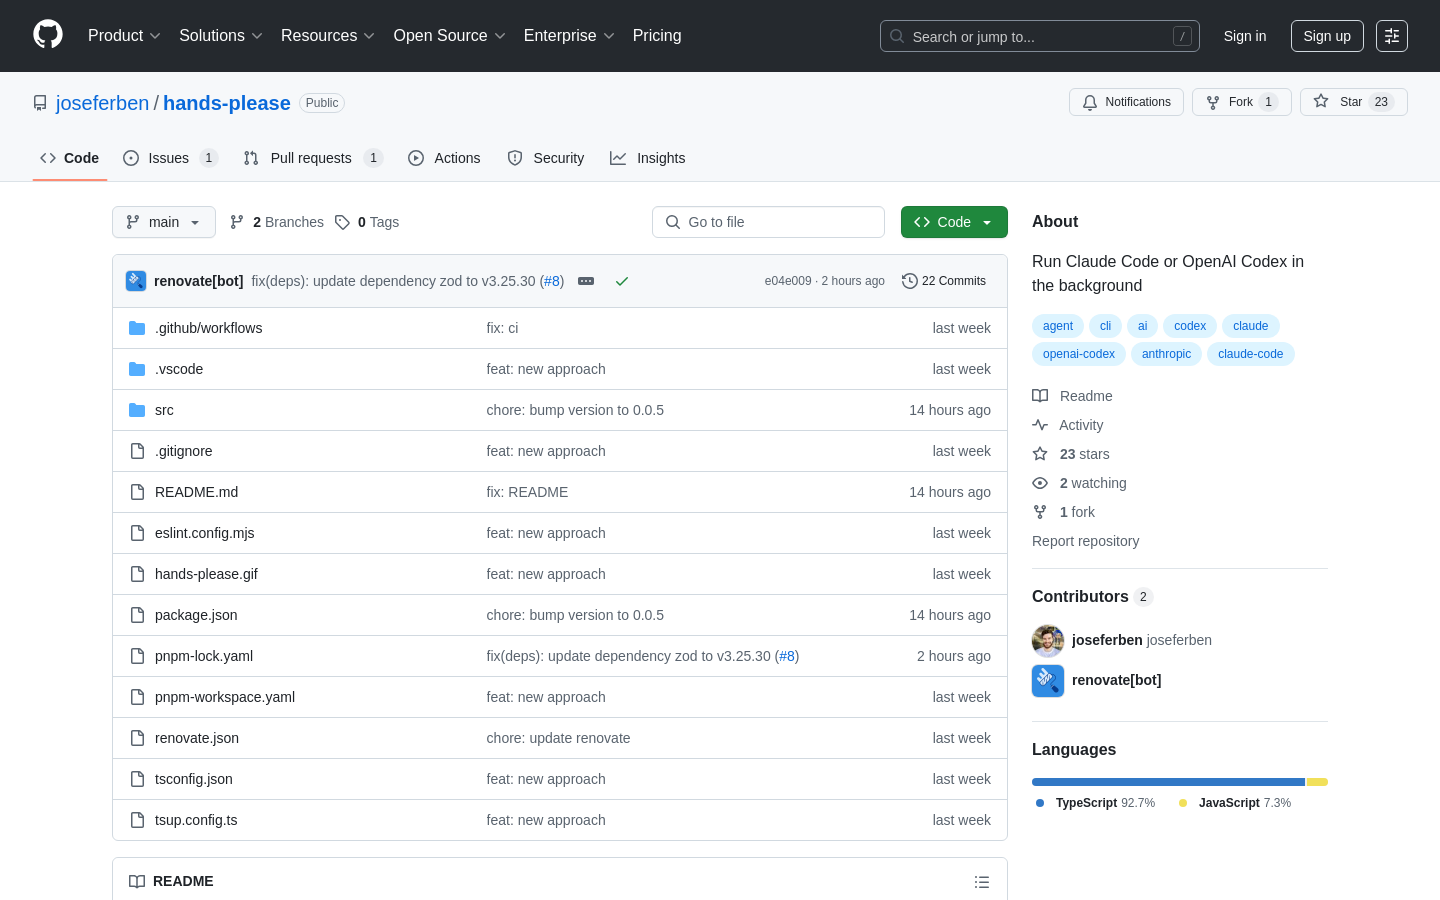This screenshot has width=1440, height=900.
Task: Open the Insights tab
Action: 648,158
